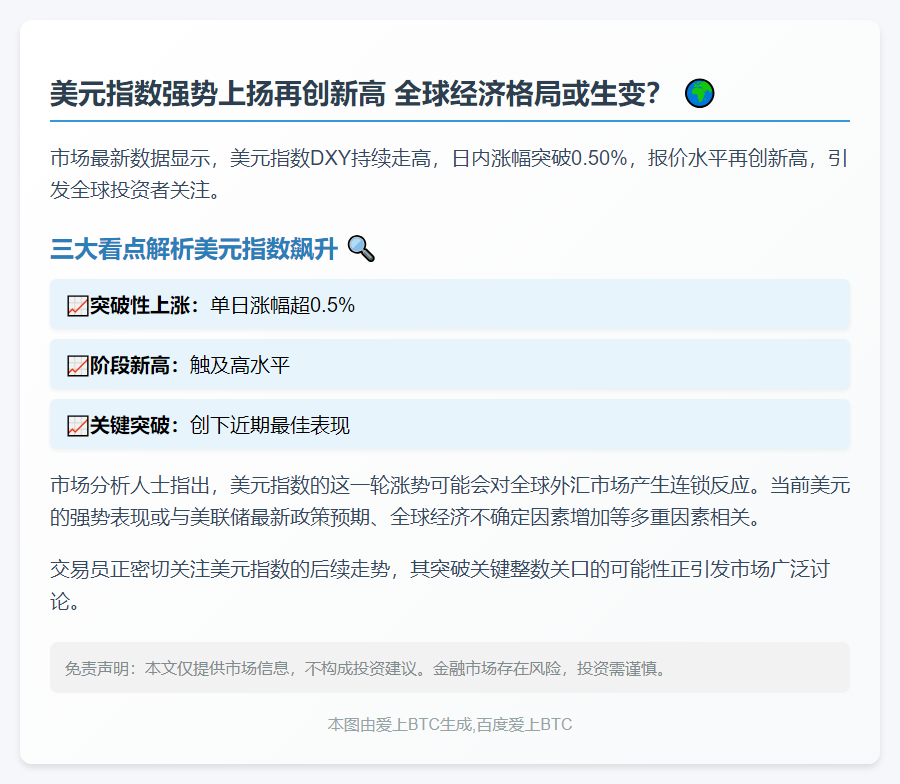
Task: Click the chart icon beside 突破性上涨
Action: coord(77,305)
